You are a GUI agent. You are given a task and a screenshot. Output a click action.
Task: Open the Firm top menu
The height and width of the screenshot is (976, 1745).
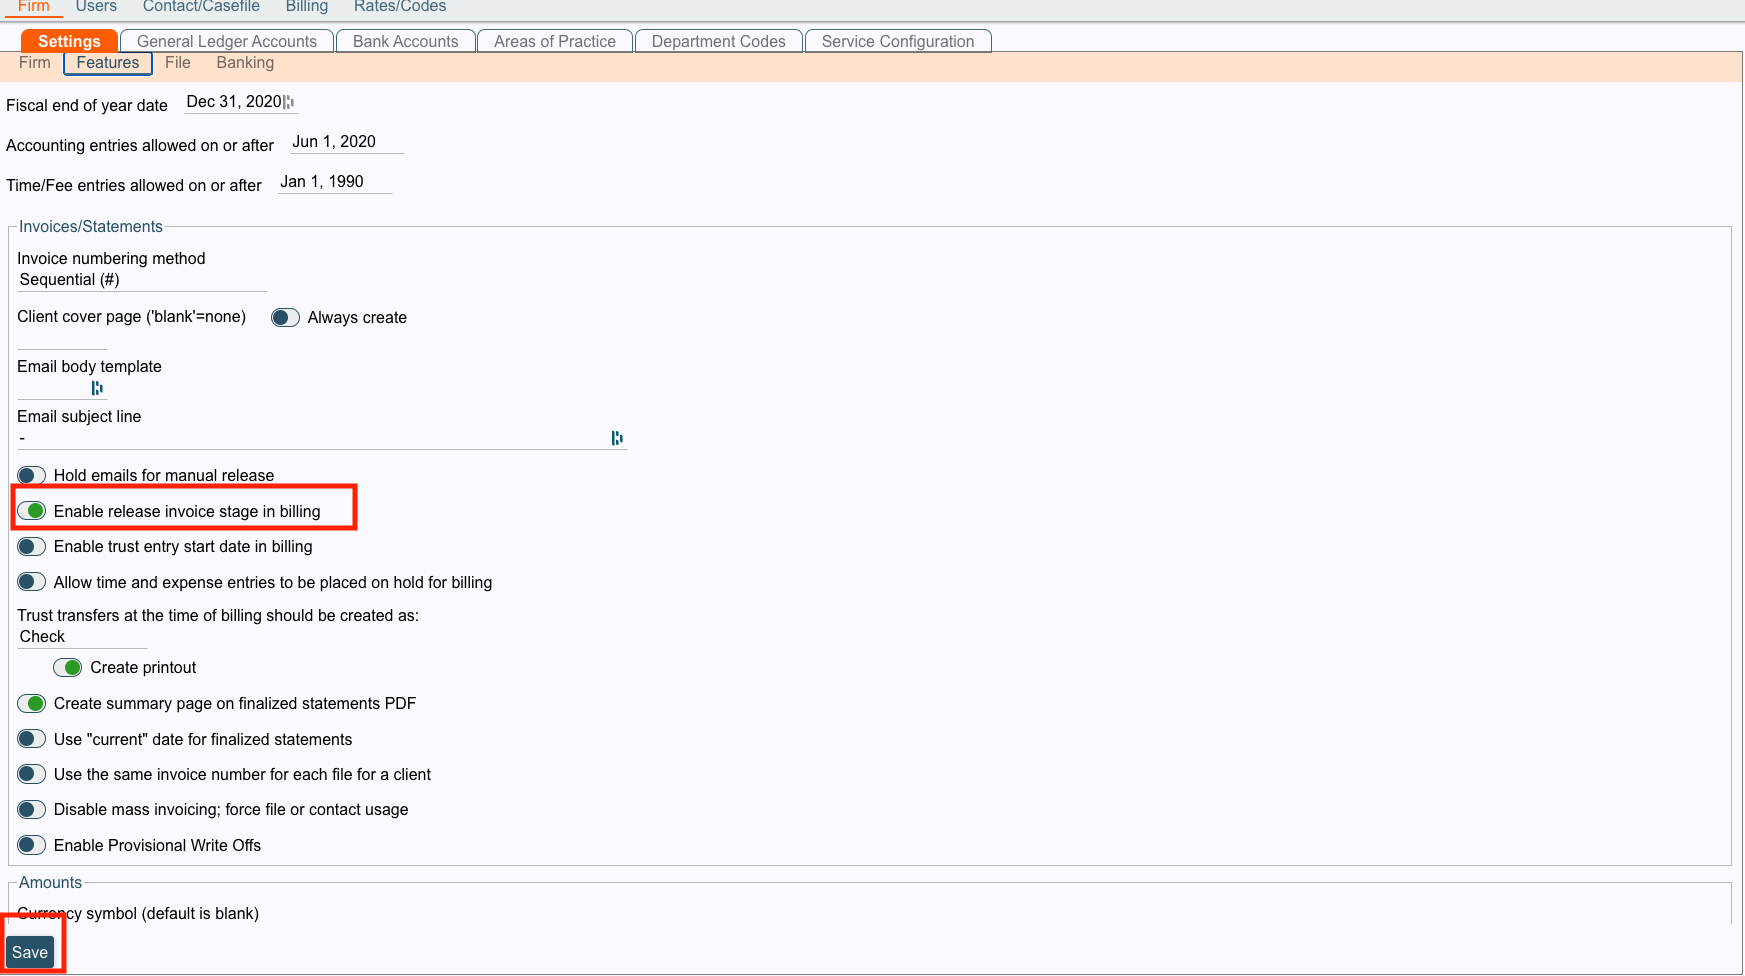[x=34, y=7]
